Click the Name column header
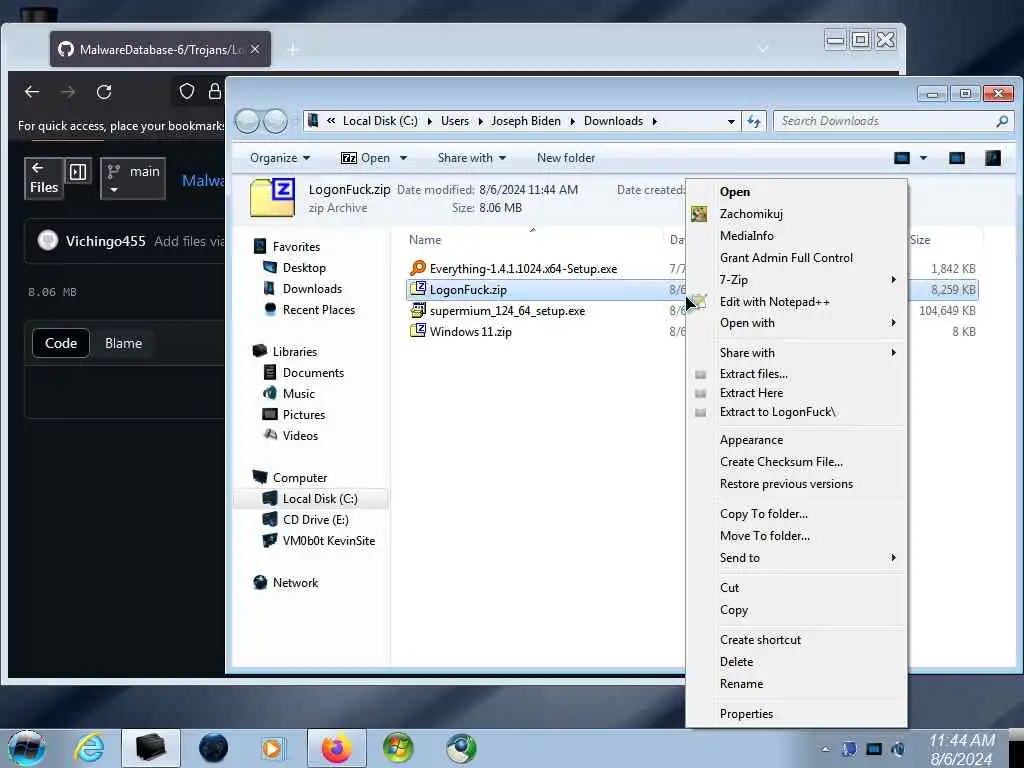Screen dimensions: 1024x768 click(424, 240)
